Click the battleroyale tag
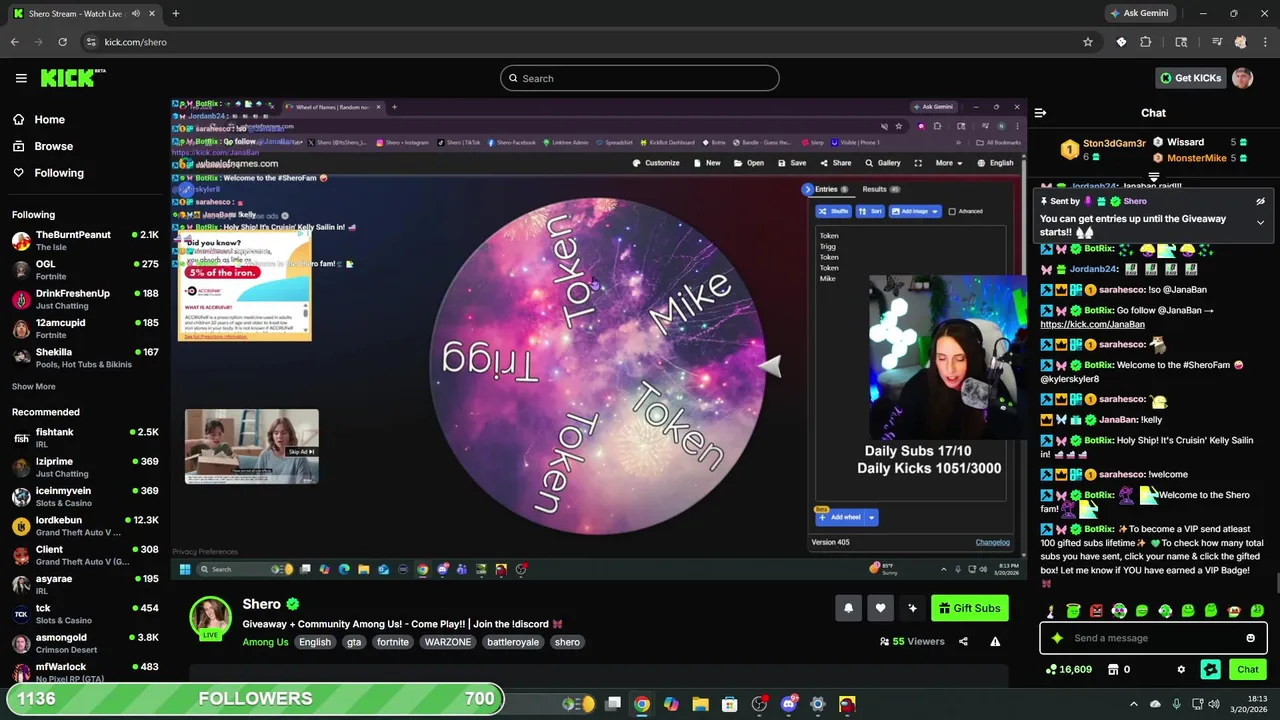The width and height of the screenshot is (1280, 720). tap(513, 642)
